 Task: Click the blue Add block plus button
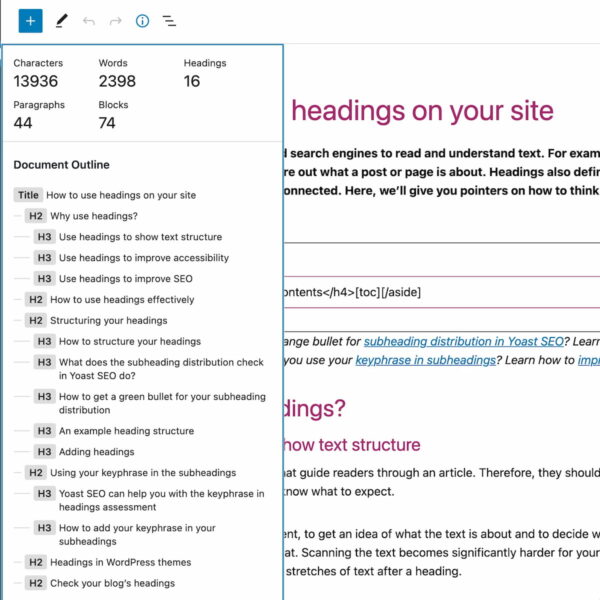coord(31,21)
